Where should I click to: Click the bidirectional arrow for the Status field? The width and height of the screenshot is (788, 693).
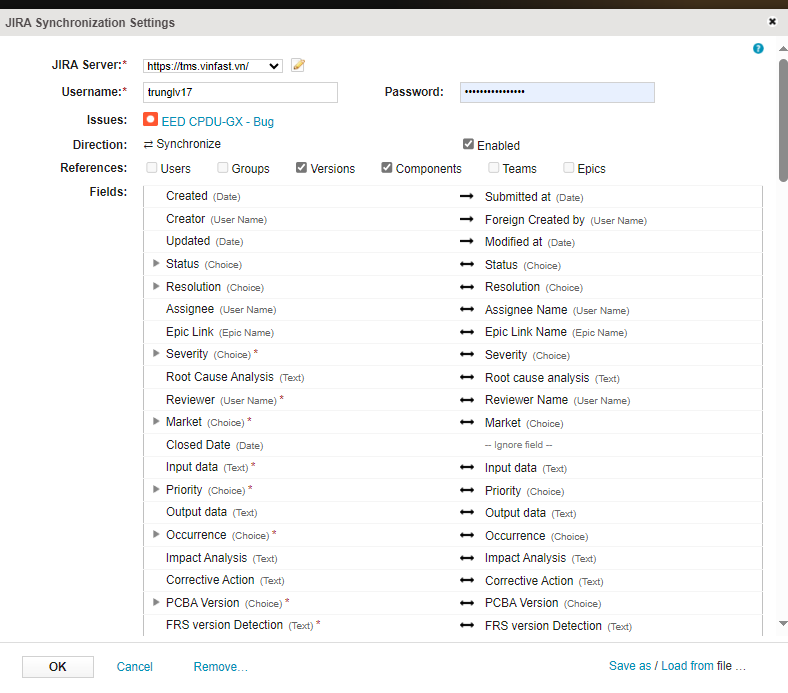coord(466,264)
